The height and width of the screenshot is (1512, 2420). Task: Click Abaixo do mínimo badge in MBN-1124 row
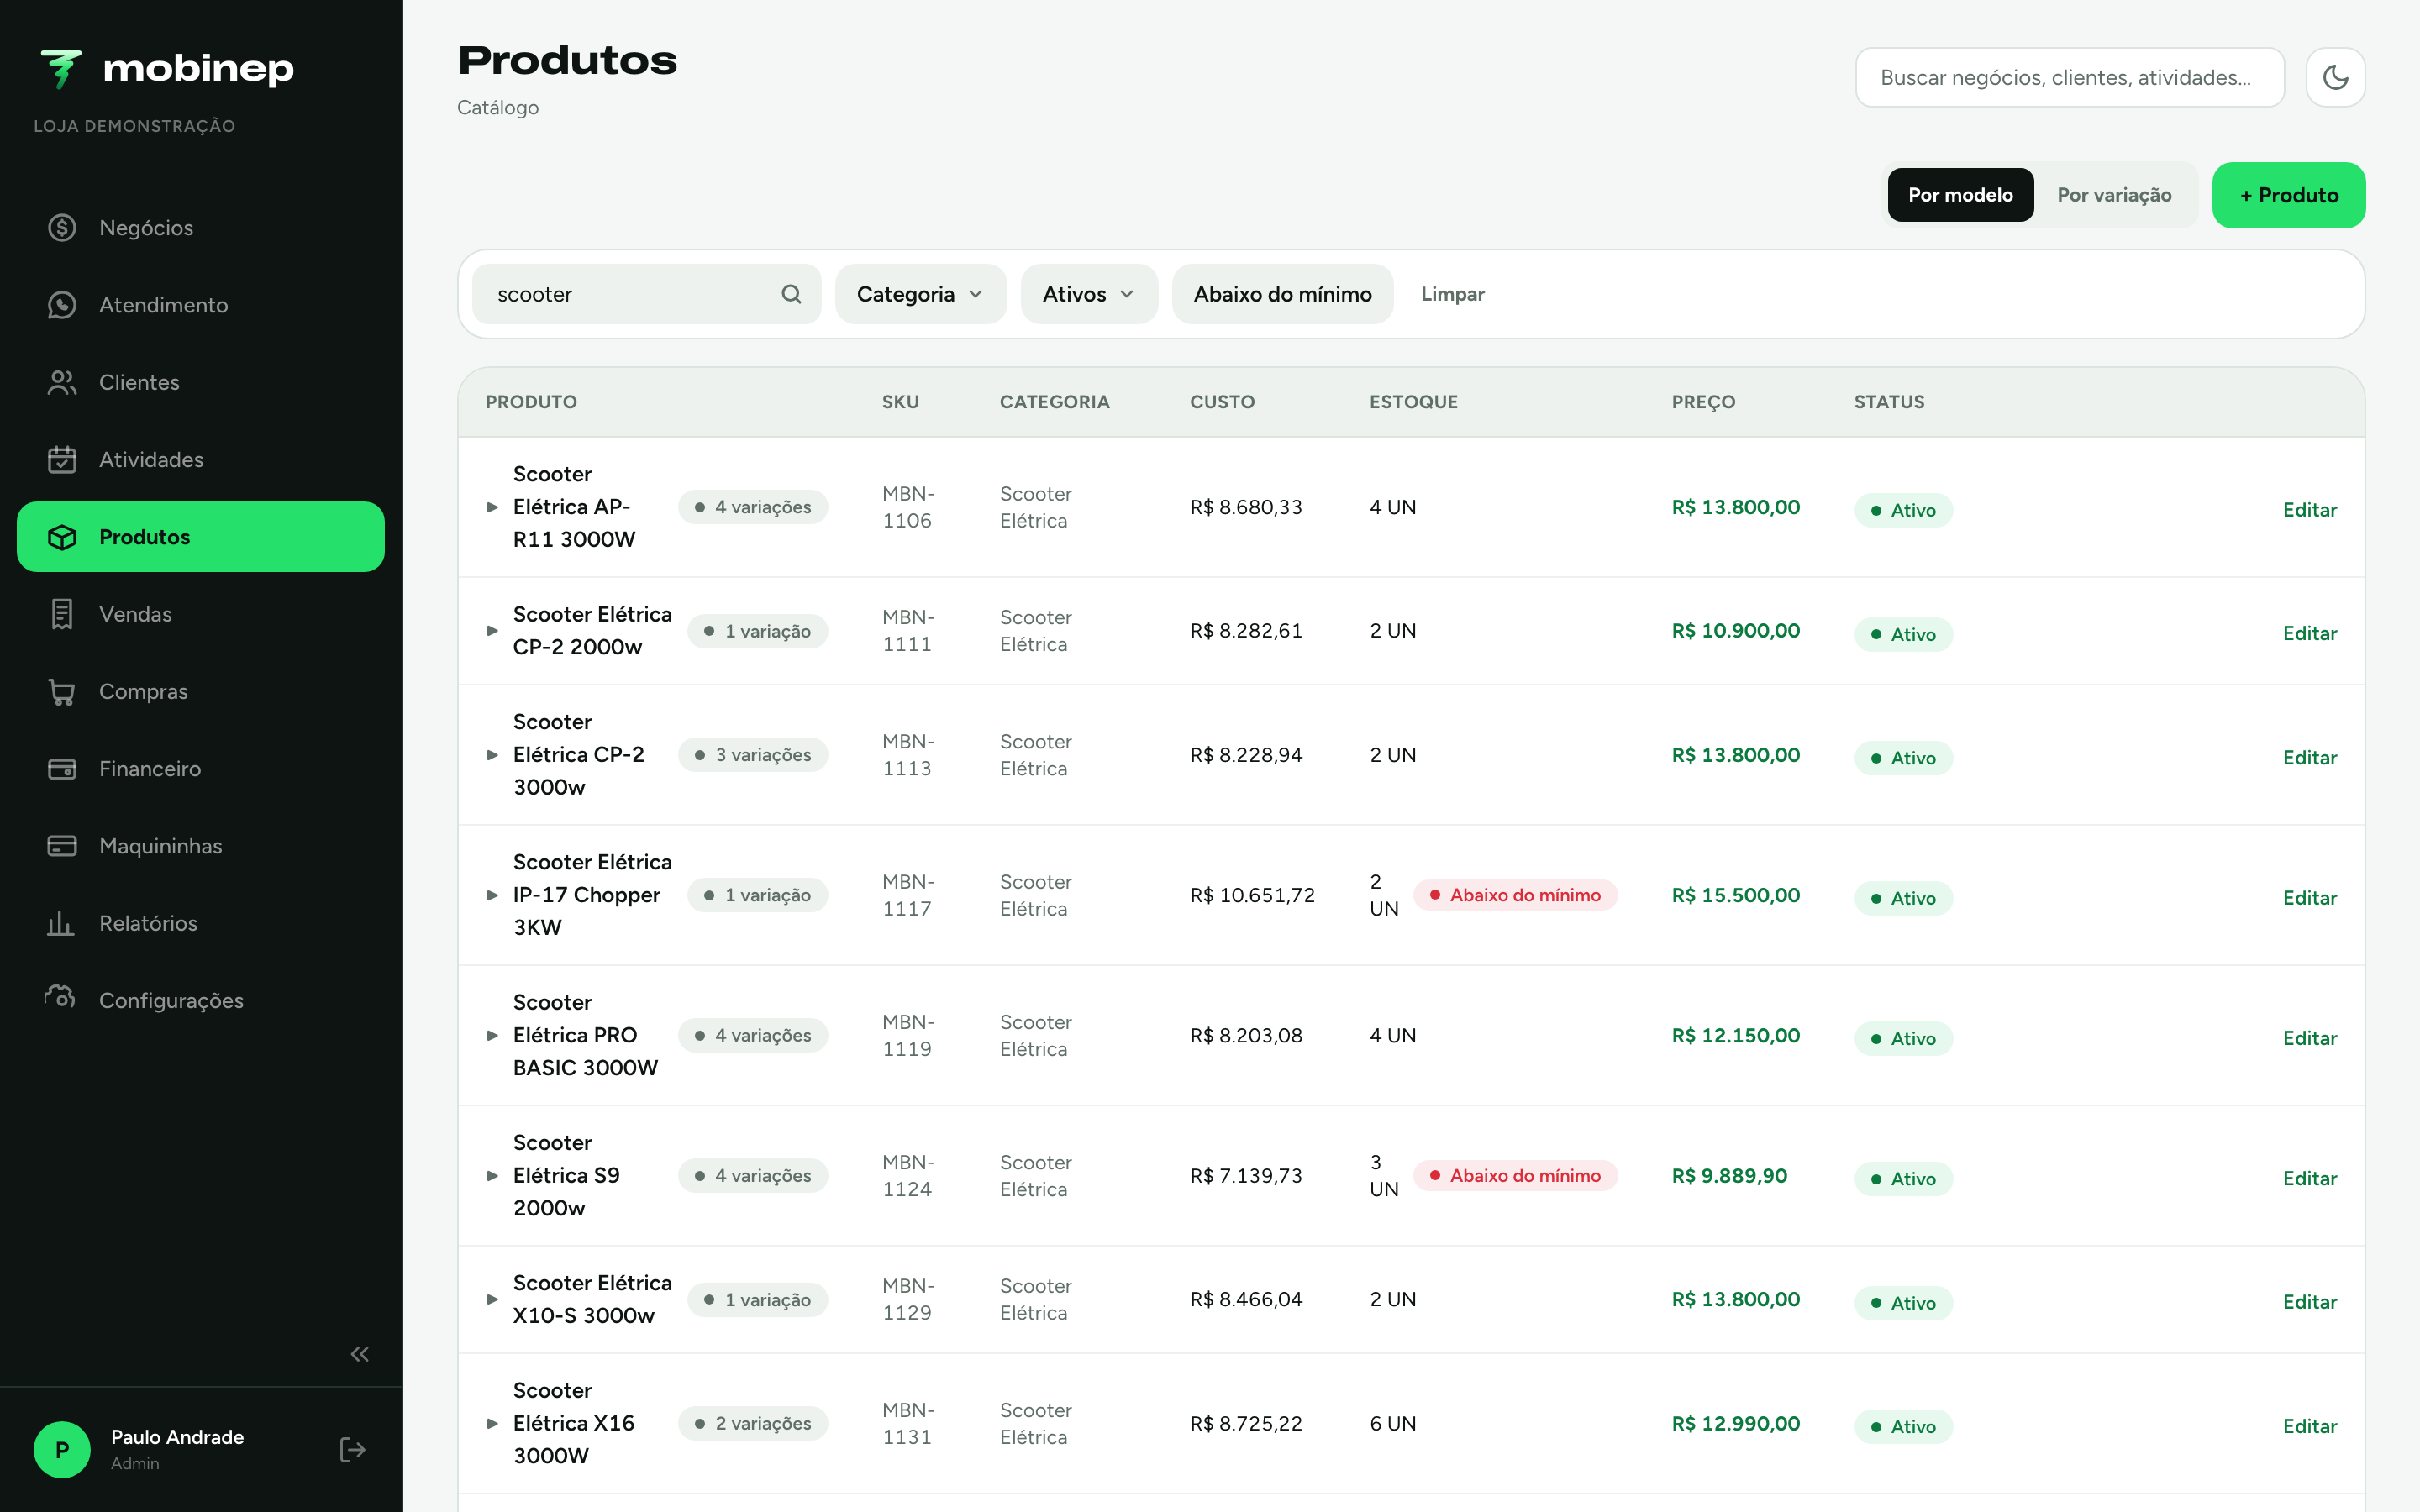[x=1515, y=1176]
